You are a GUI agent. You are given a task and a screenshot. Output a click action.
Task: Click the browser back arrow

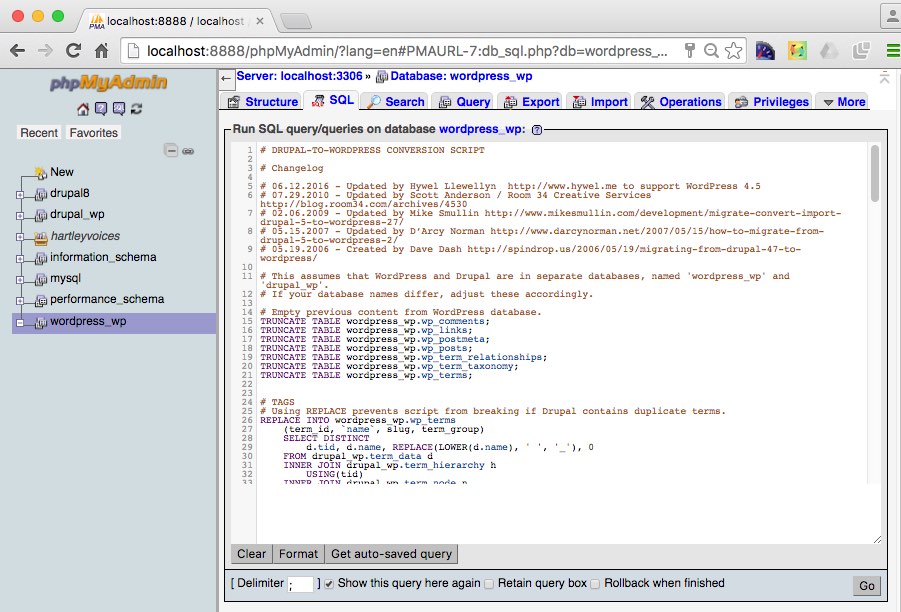pyautogui.click(x=18, y=51)
